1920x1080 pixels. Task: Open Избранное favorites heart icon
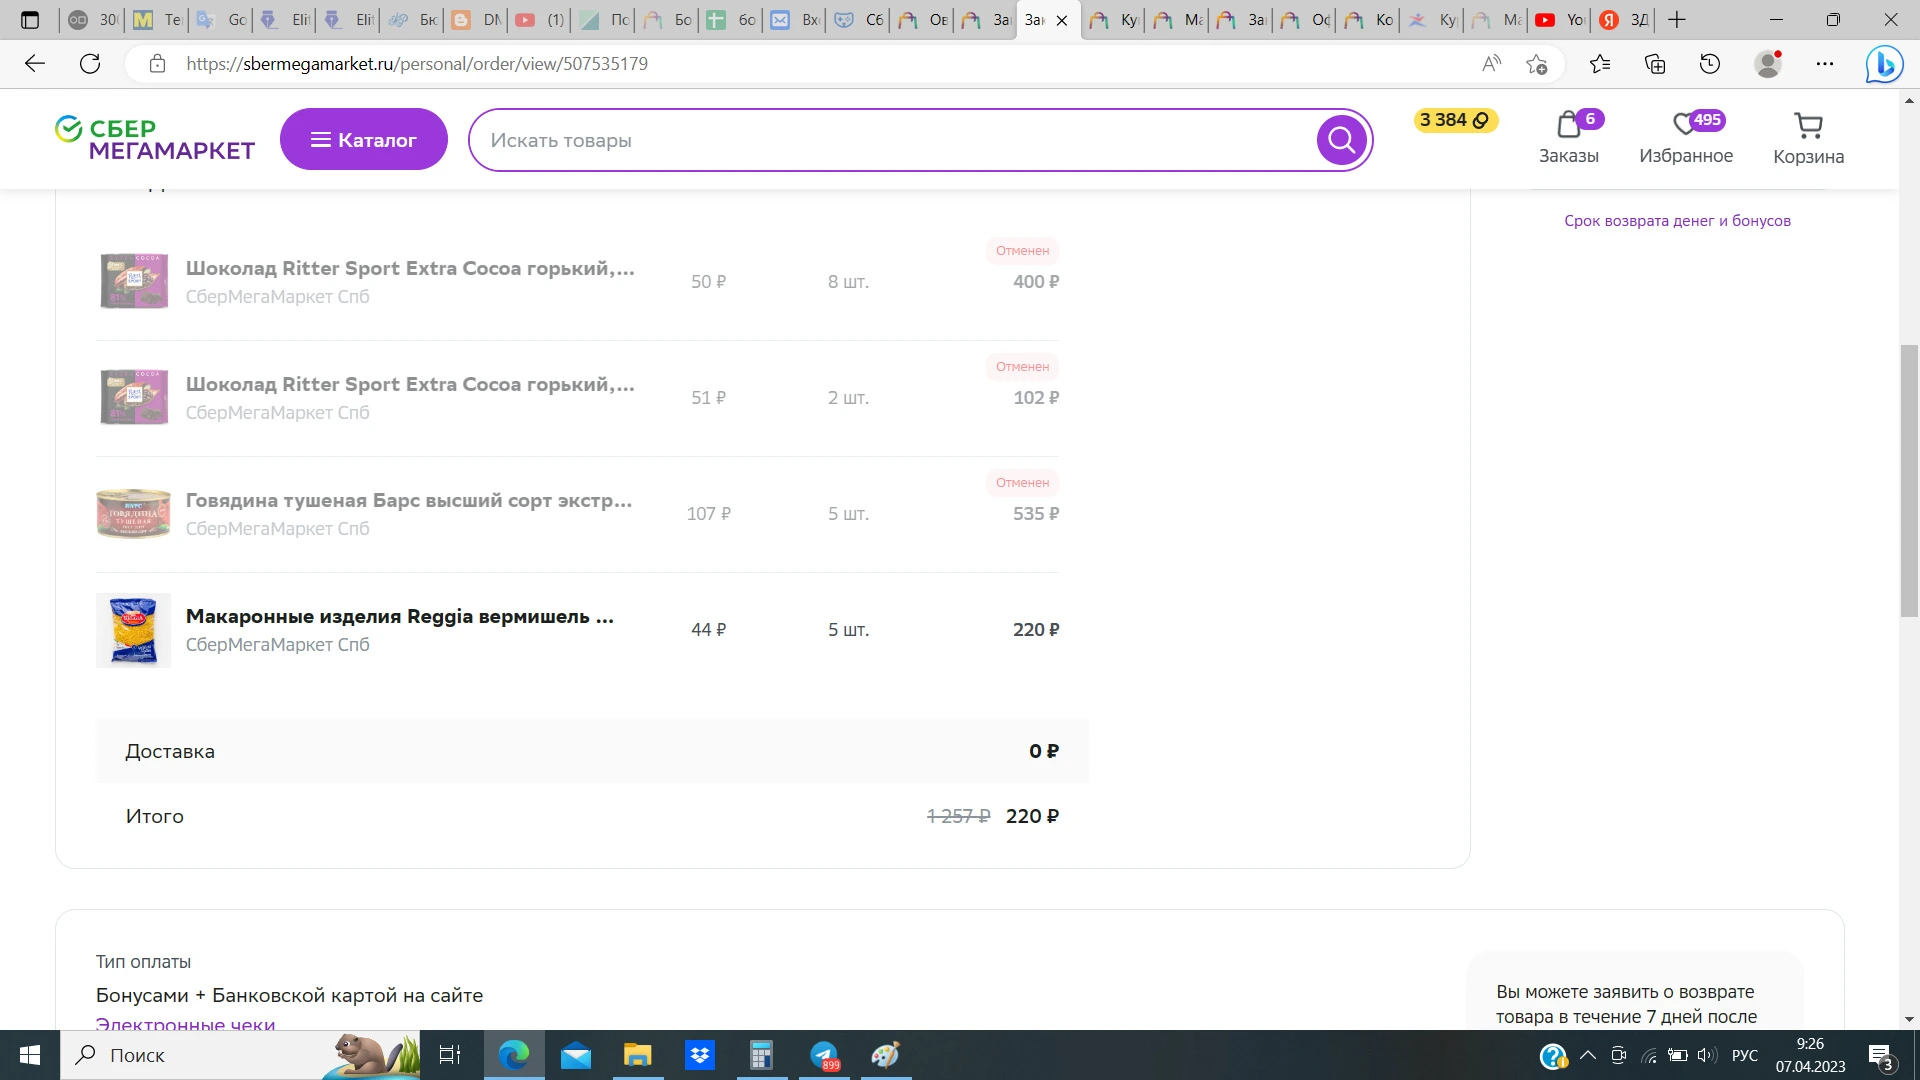(1686, 137)
